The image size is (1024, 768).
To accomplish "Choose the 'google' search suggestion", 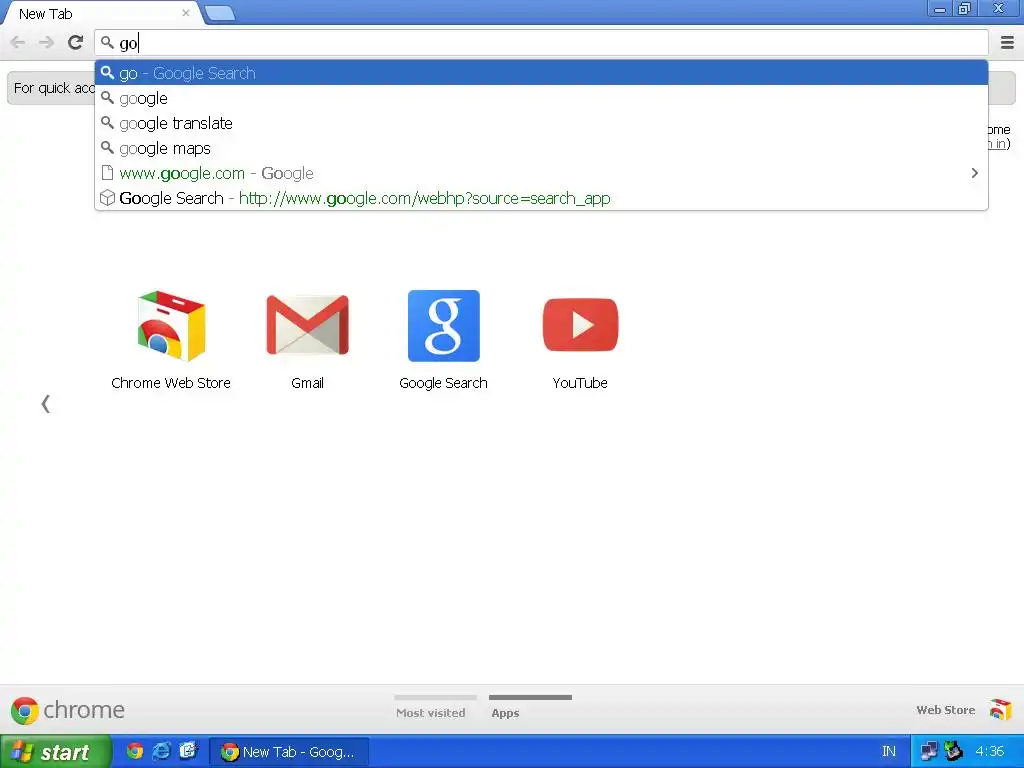I will coord(541,98).
